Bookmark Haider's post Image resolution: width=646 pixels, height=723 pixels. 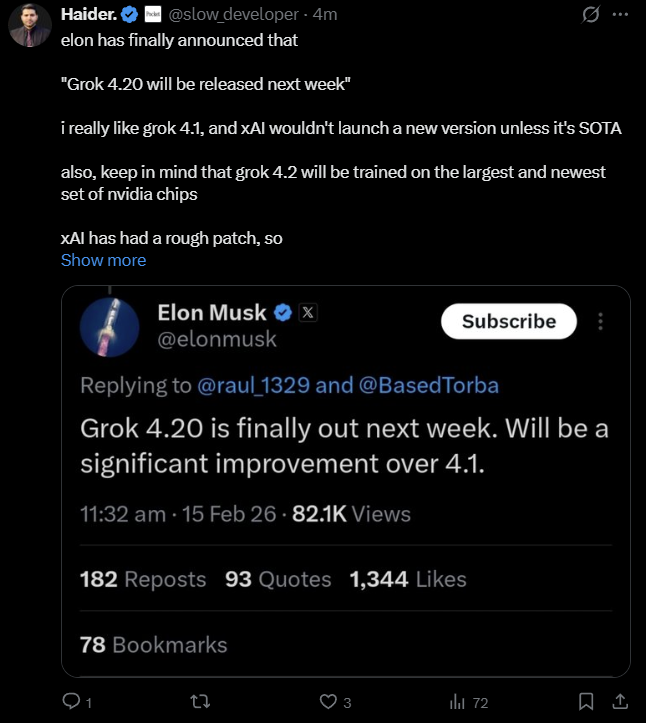(587, 702)
